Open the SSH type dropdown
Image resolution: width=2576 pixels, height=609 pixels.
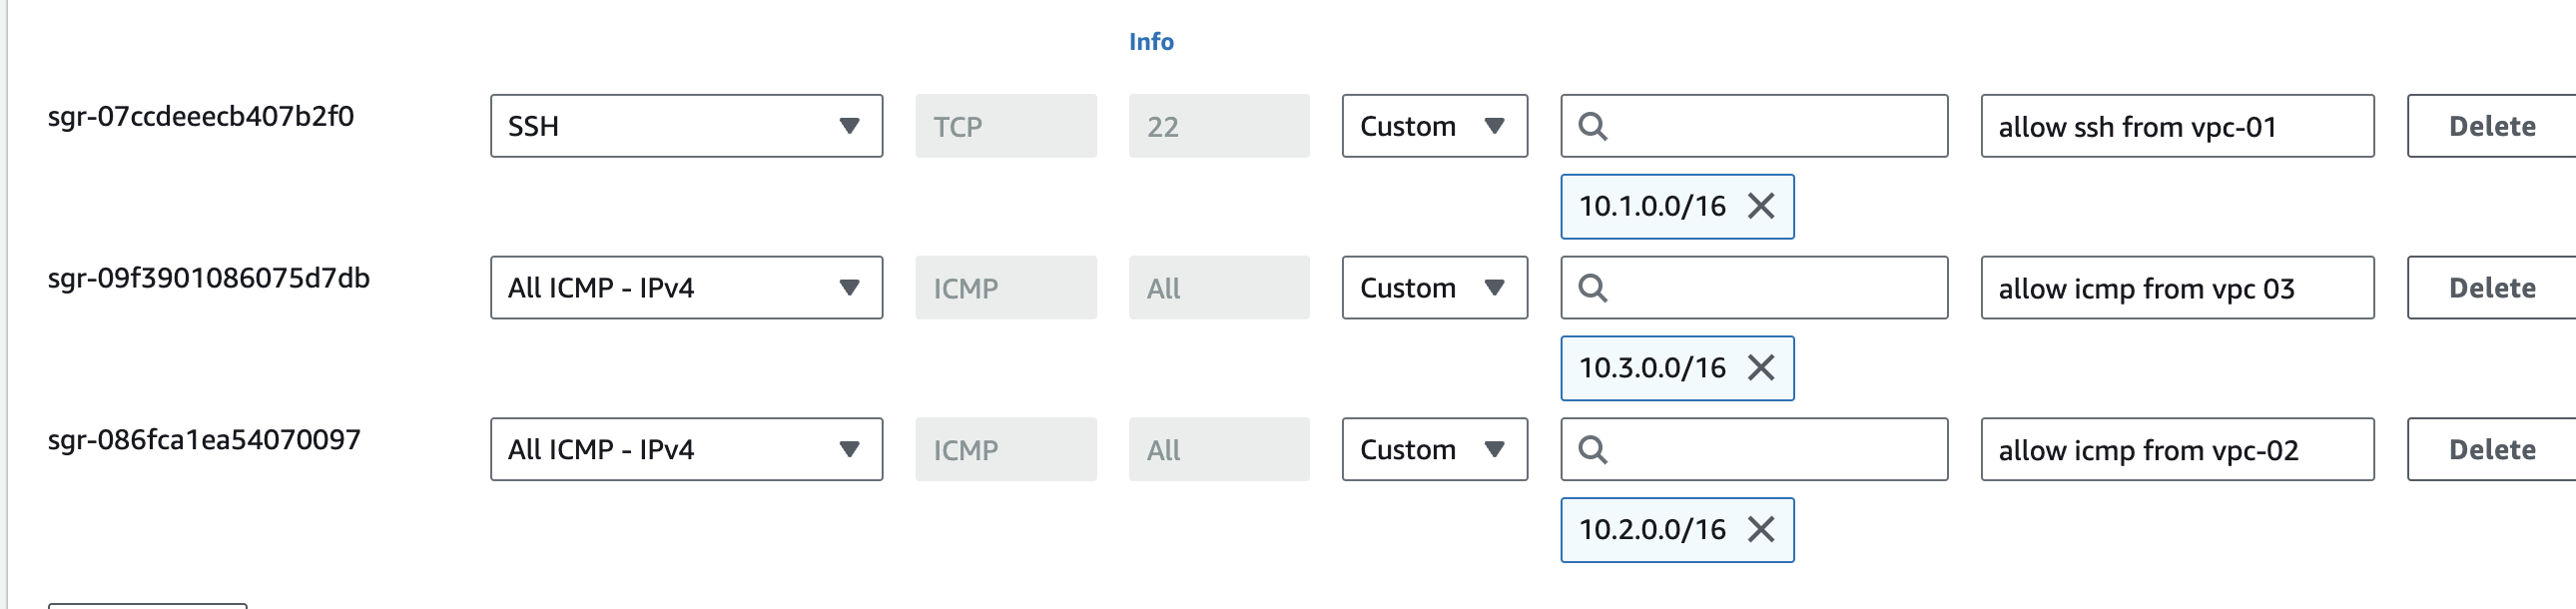pos(686,126)
